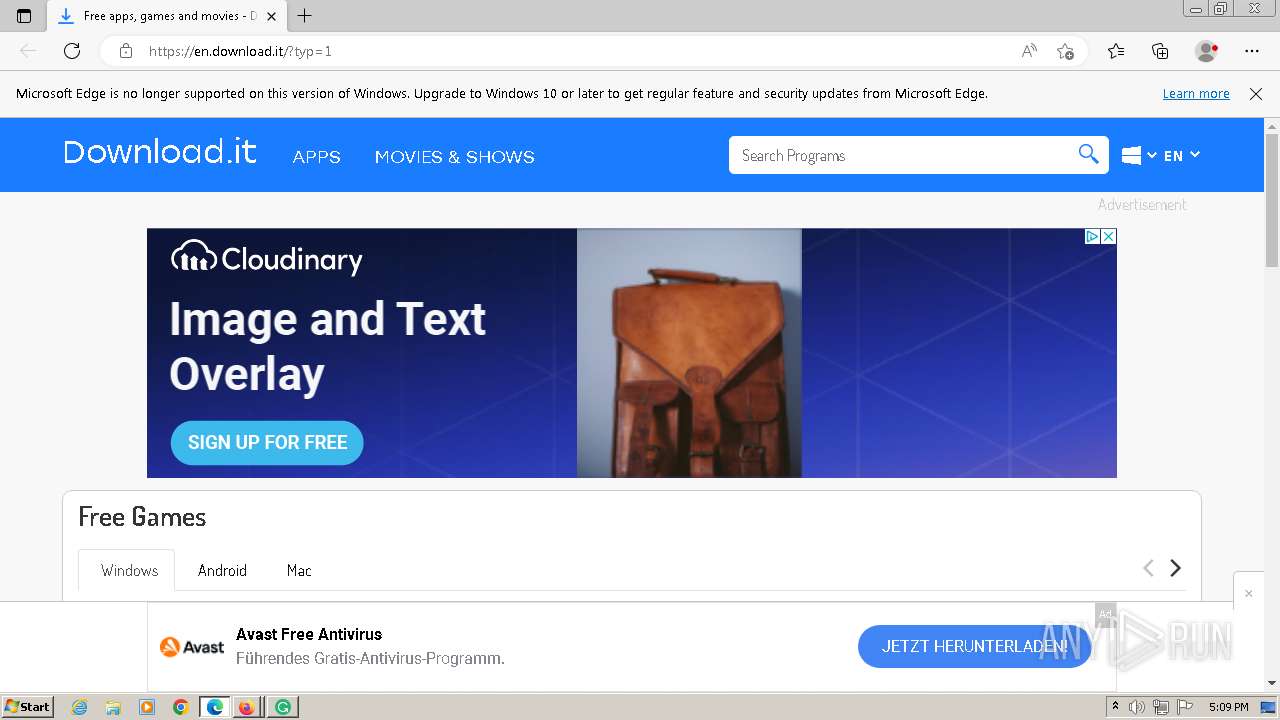Open the browser profile icon
This screenshot has width=1280, height=720.
tap(1206, 51)
